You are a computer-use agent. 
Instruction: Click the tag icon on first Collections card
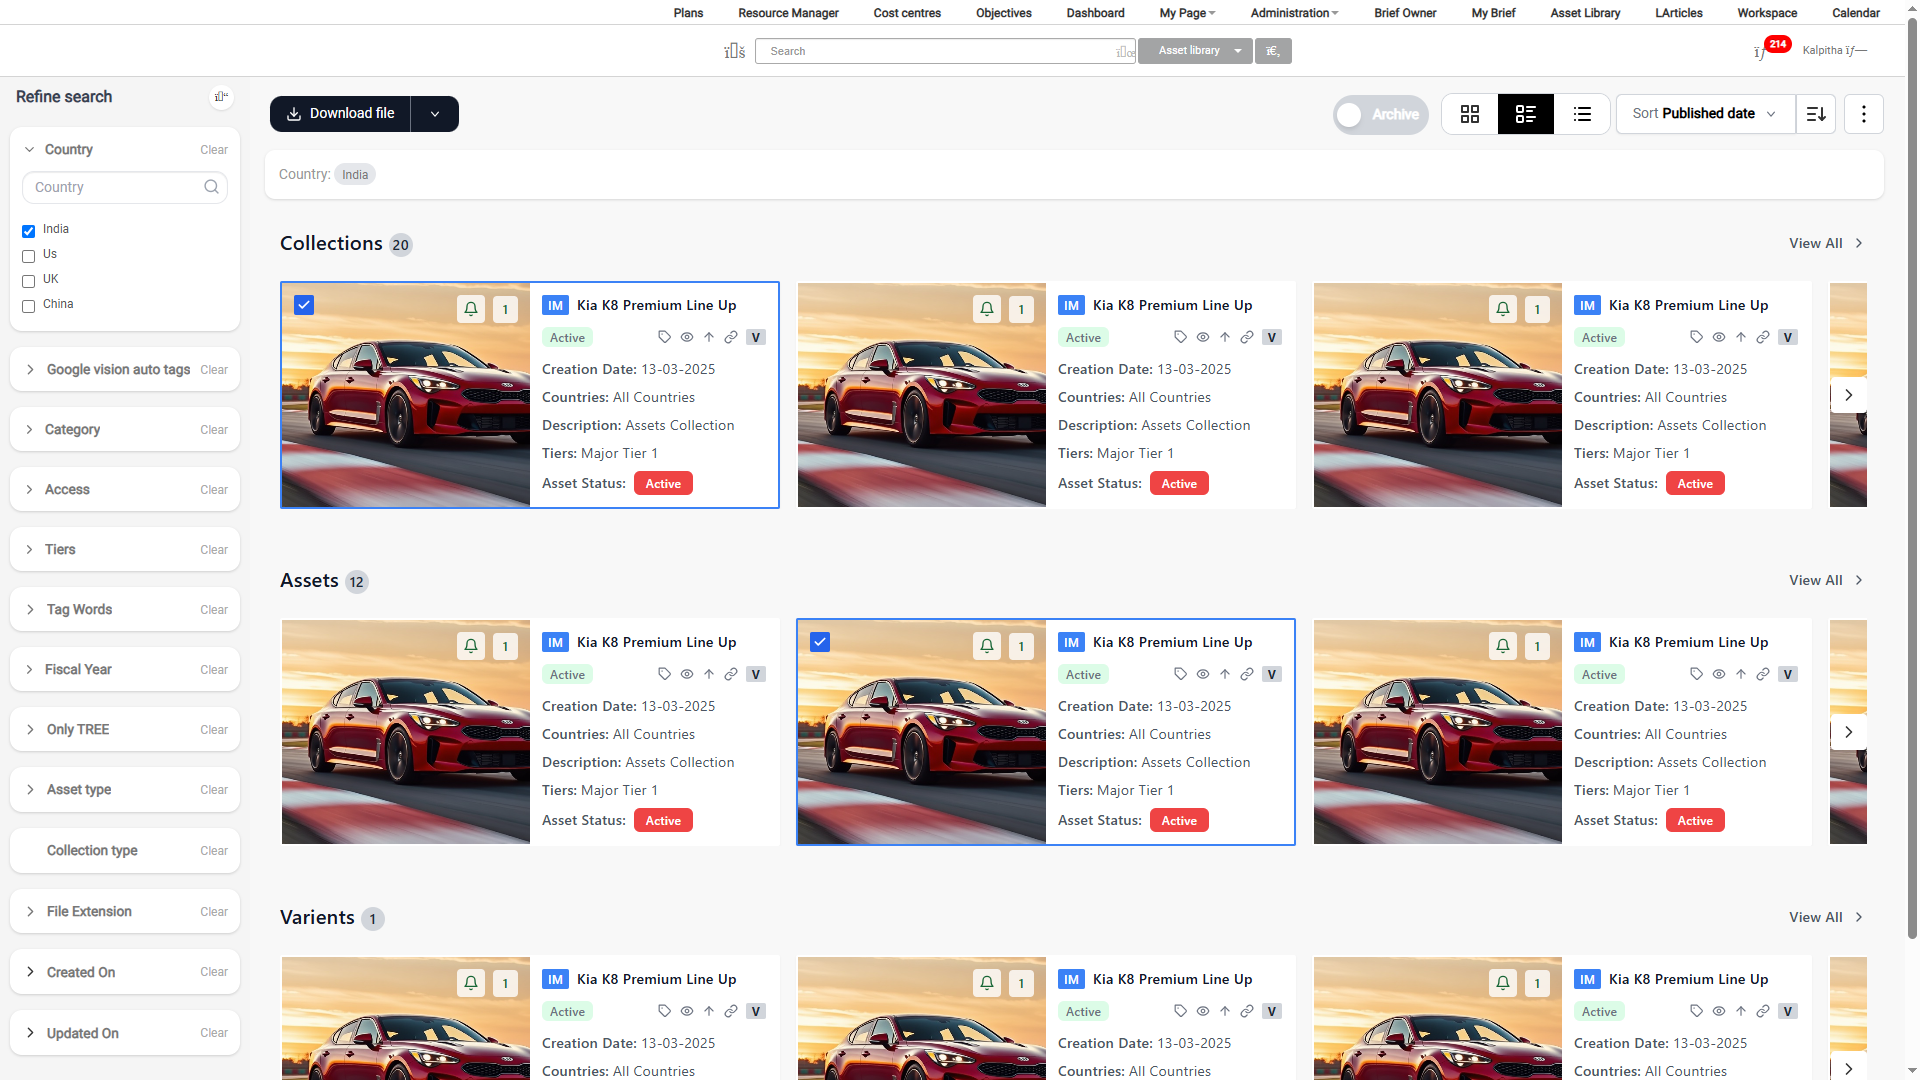coord(664,338)
